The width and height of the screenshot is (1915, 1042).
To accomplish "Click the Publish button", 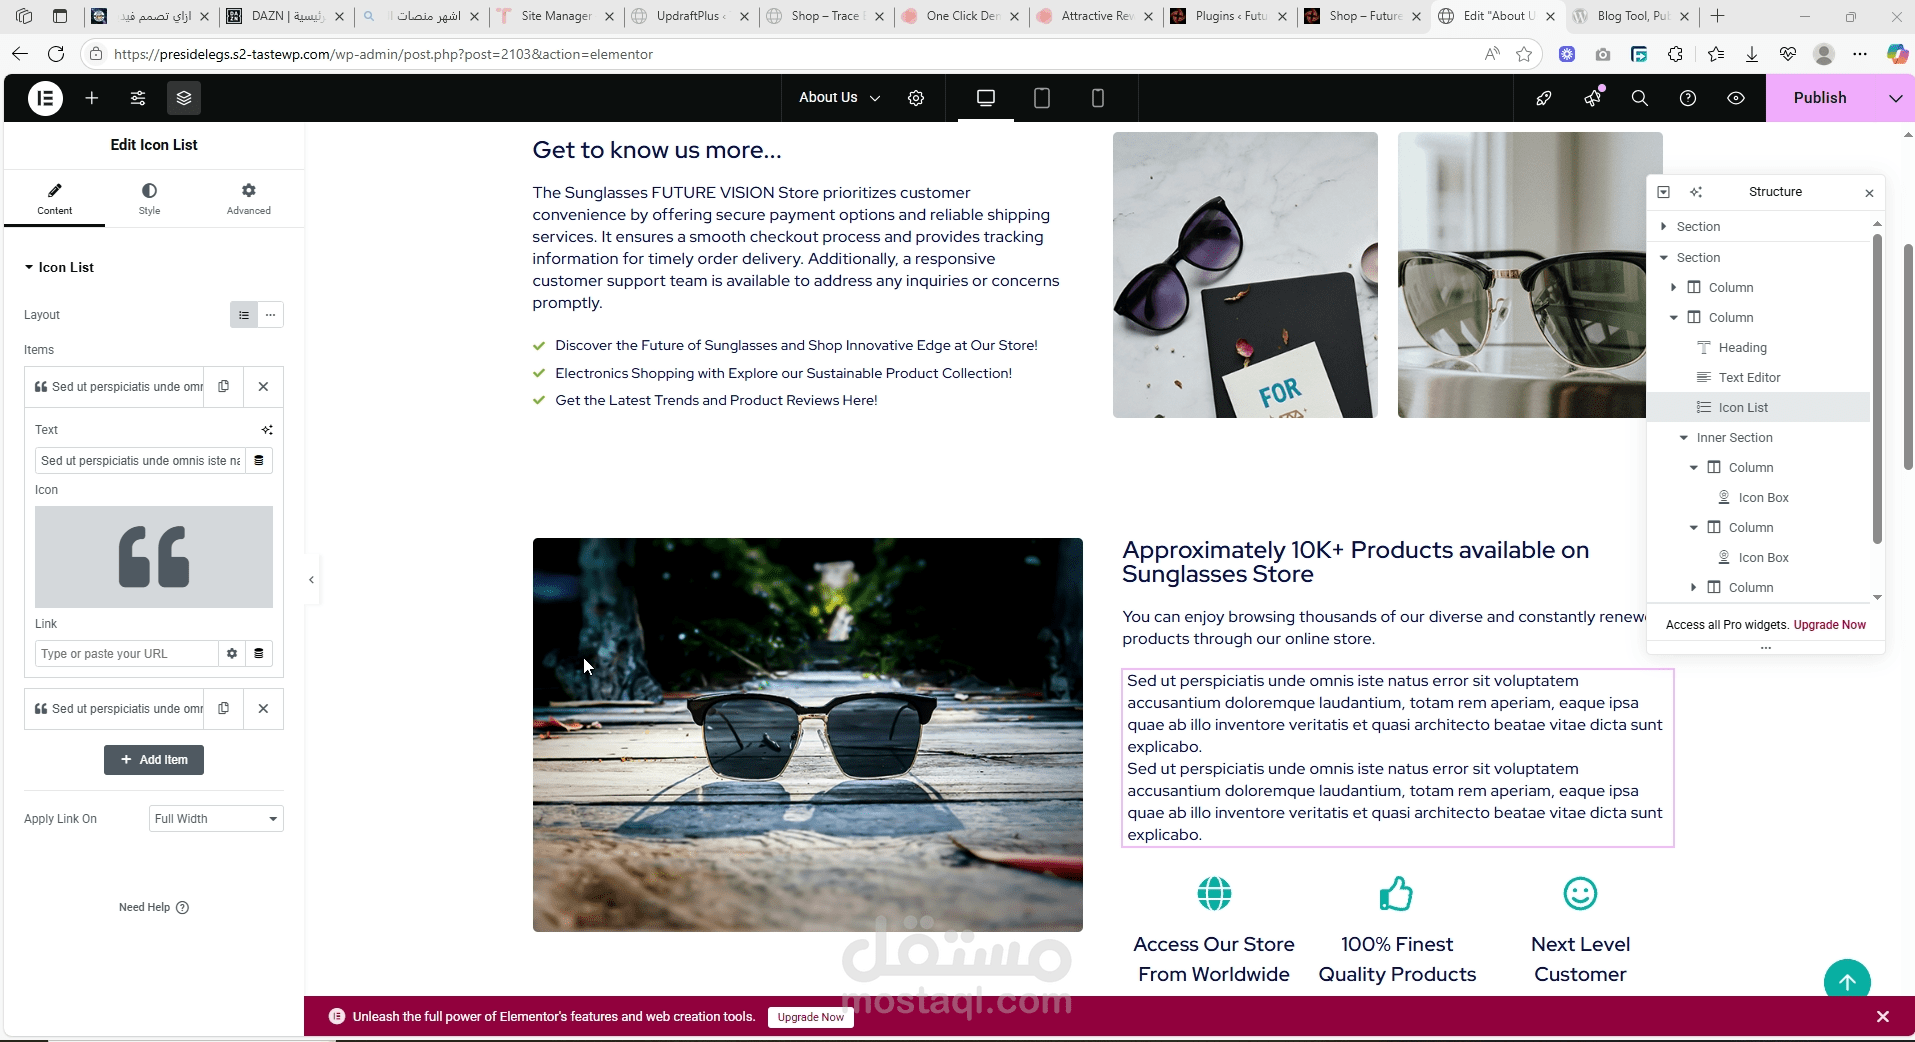I will tap(1820, 98).
